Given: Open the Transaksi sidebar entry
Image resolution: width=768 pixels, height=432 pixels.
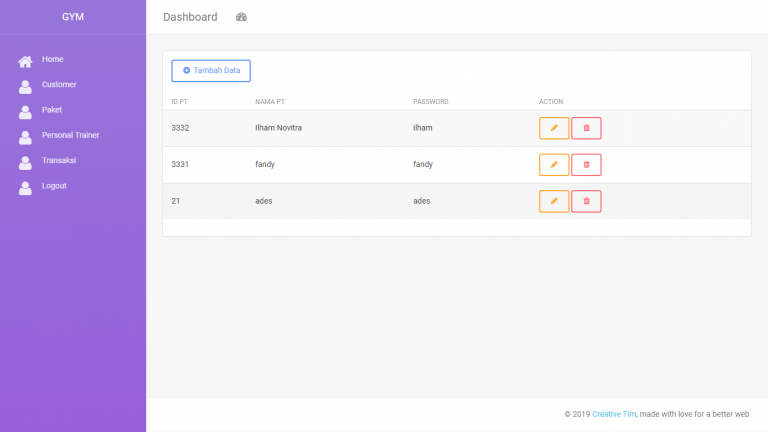Looking at the screenshot, I should pyautogui.click(x=59, y=160).
